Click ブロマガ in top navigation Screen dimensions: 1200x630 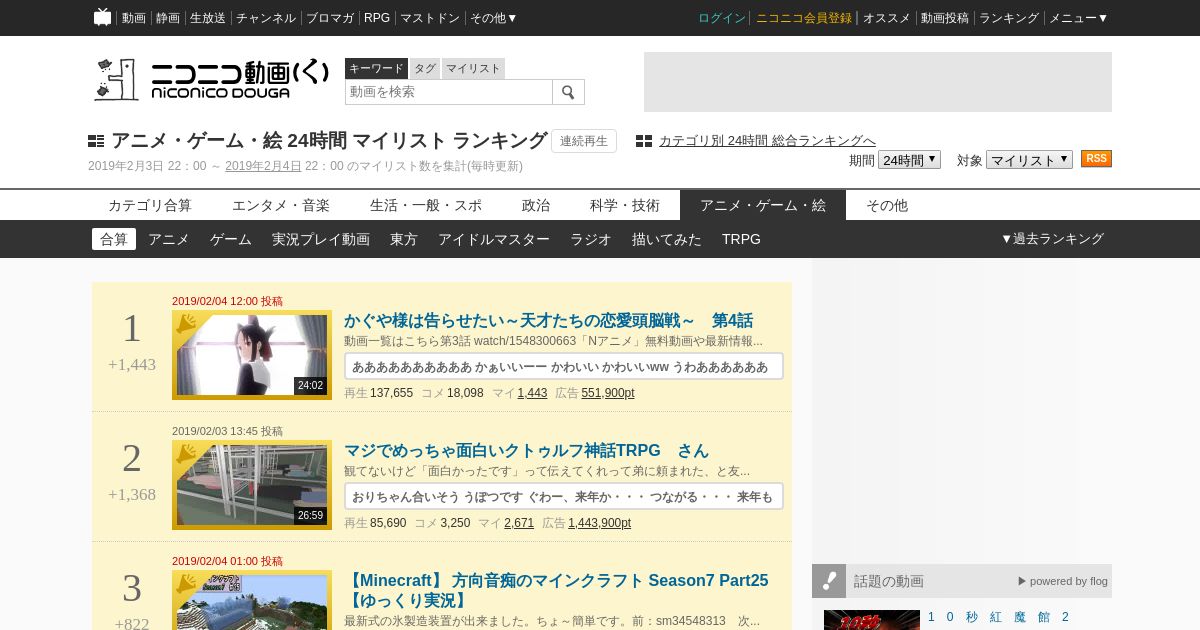click(x=330, y=18)
